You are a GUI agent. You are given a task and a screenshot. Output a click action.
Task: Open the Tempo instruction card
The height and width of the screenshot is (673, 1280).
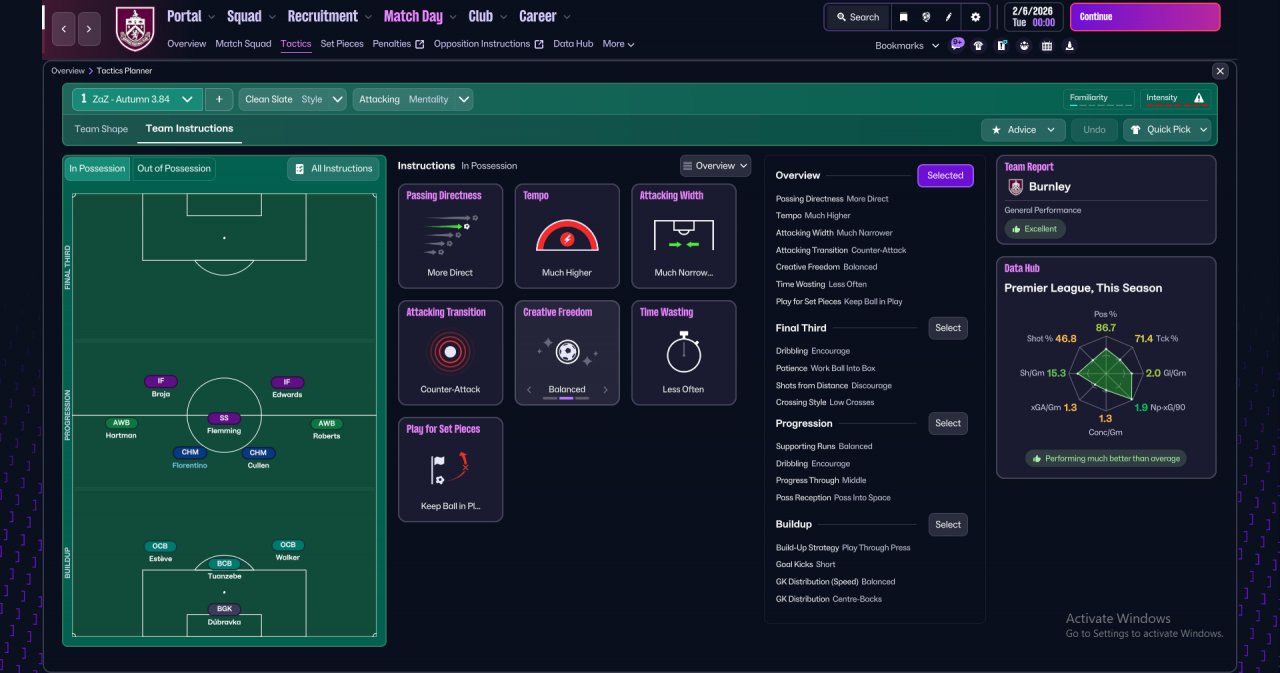pos(567,236)
